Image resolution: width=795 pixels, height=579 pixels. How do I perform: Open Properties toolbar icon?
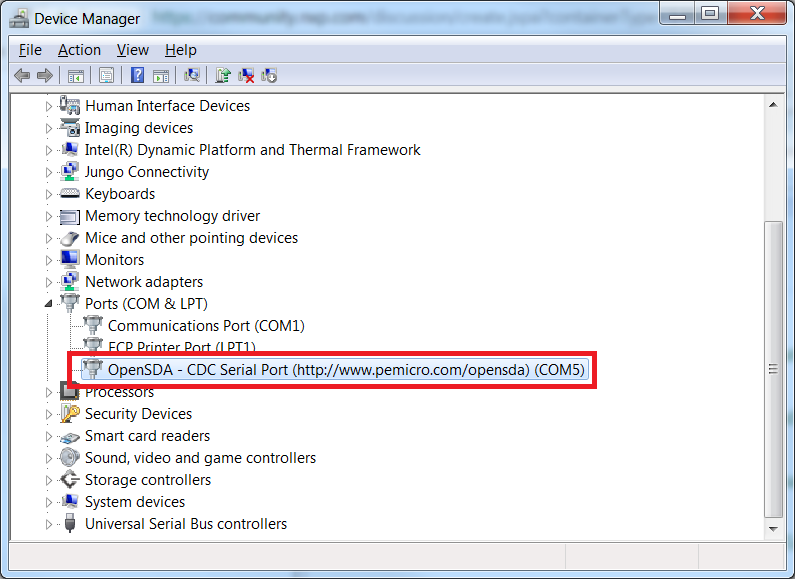click(x=106, y=76)
